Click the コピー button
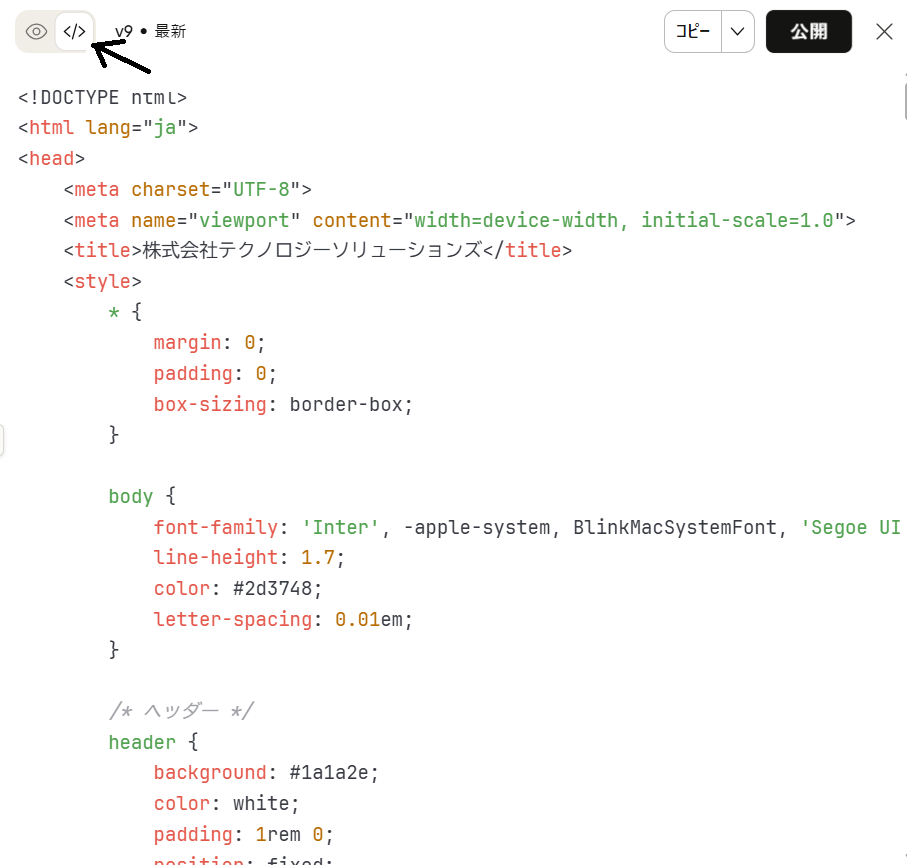Image resolution: width=907 pixels, height=865 pixels. pos(692,31)
